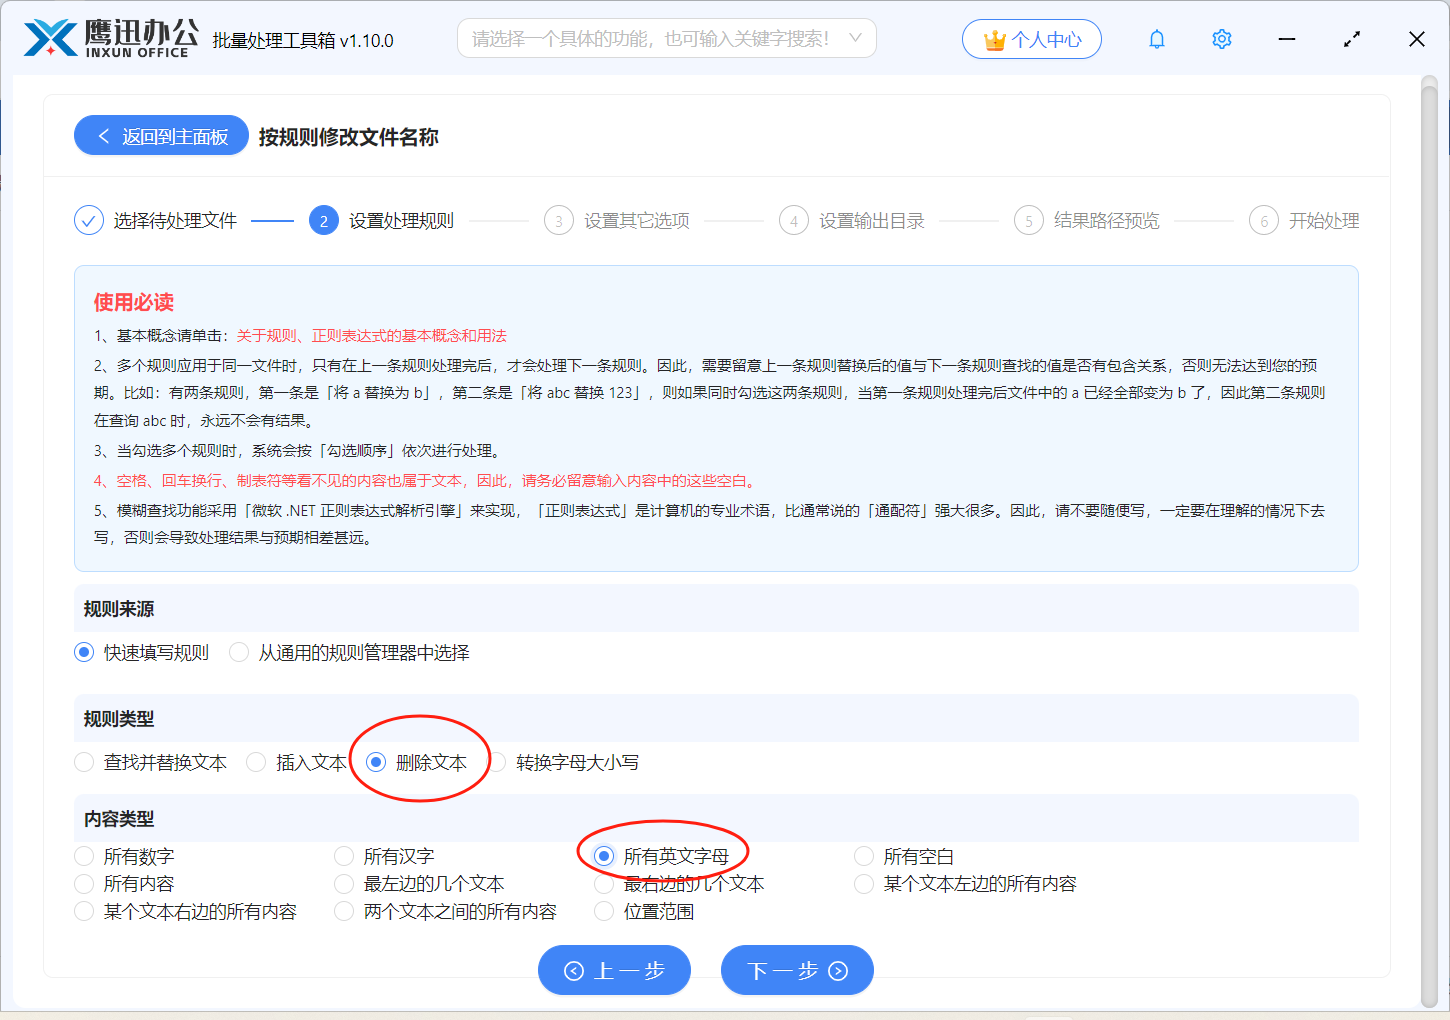Screen dimensions: 1450x1020
Task: Choose 查找并替换文本 rule type
Action: click(x=151, y=762)
